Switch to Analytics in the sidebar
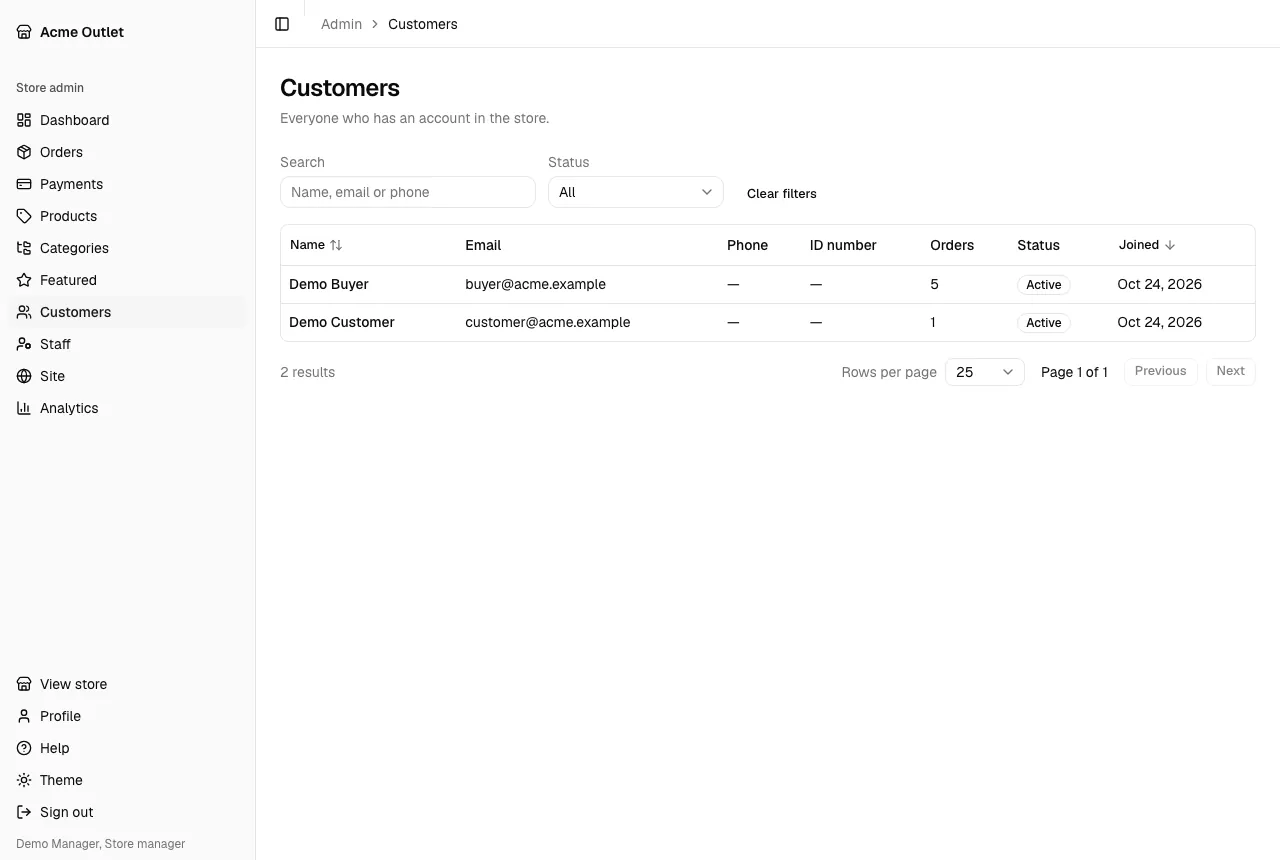Image resolution: width=1280 pixels, height=860 pixels. [128, 408]
